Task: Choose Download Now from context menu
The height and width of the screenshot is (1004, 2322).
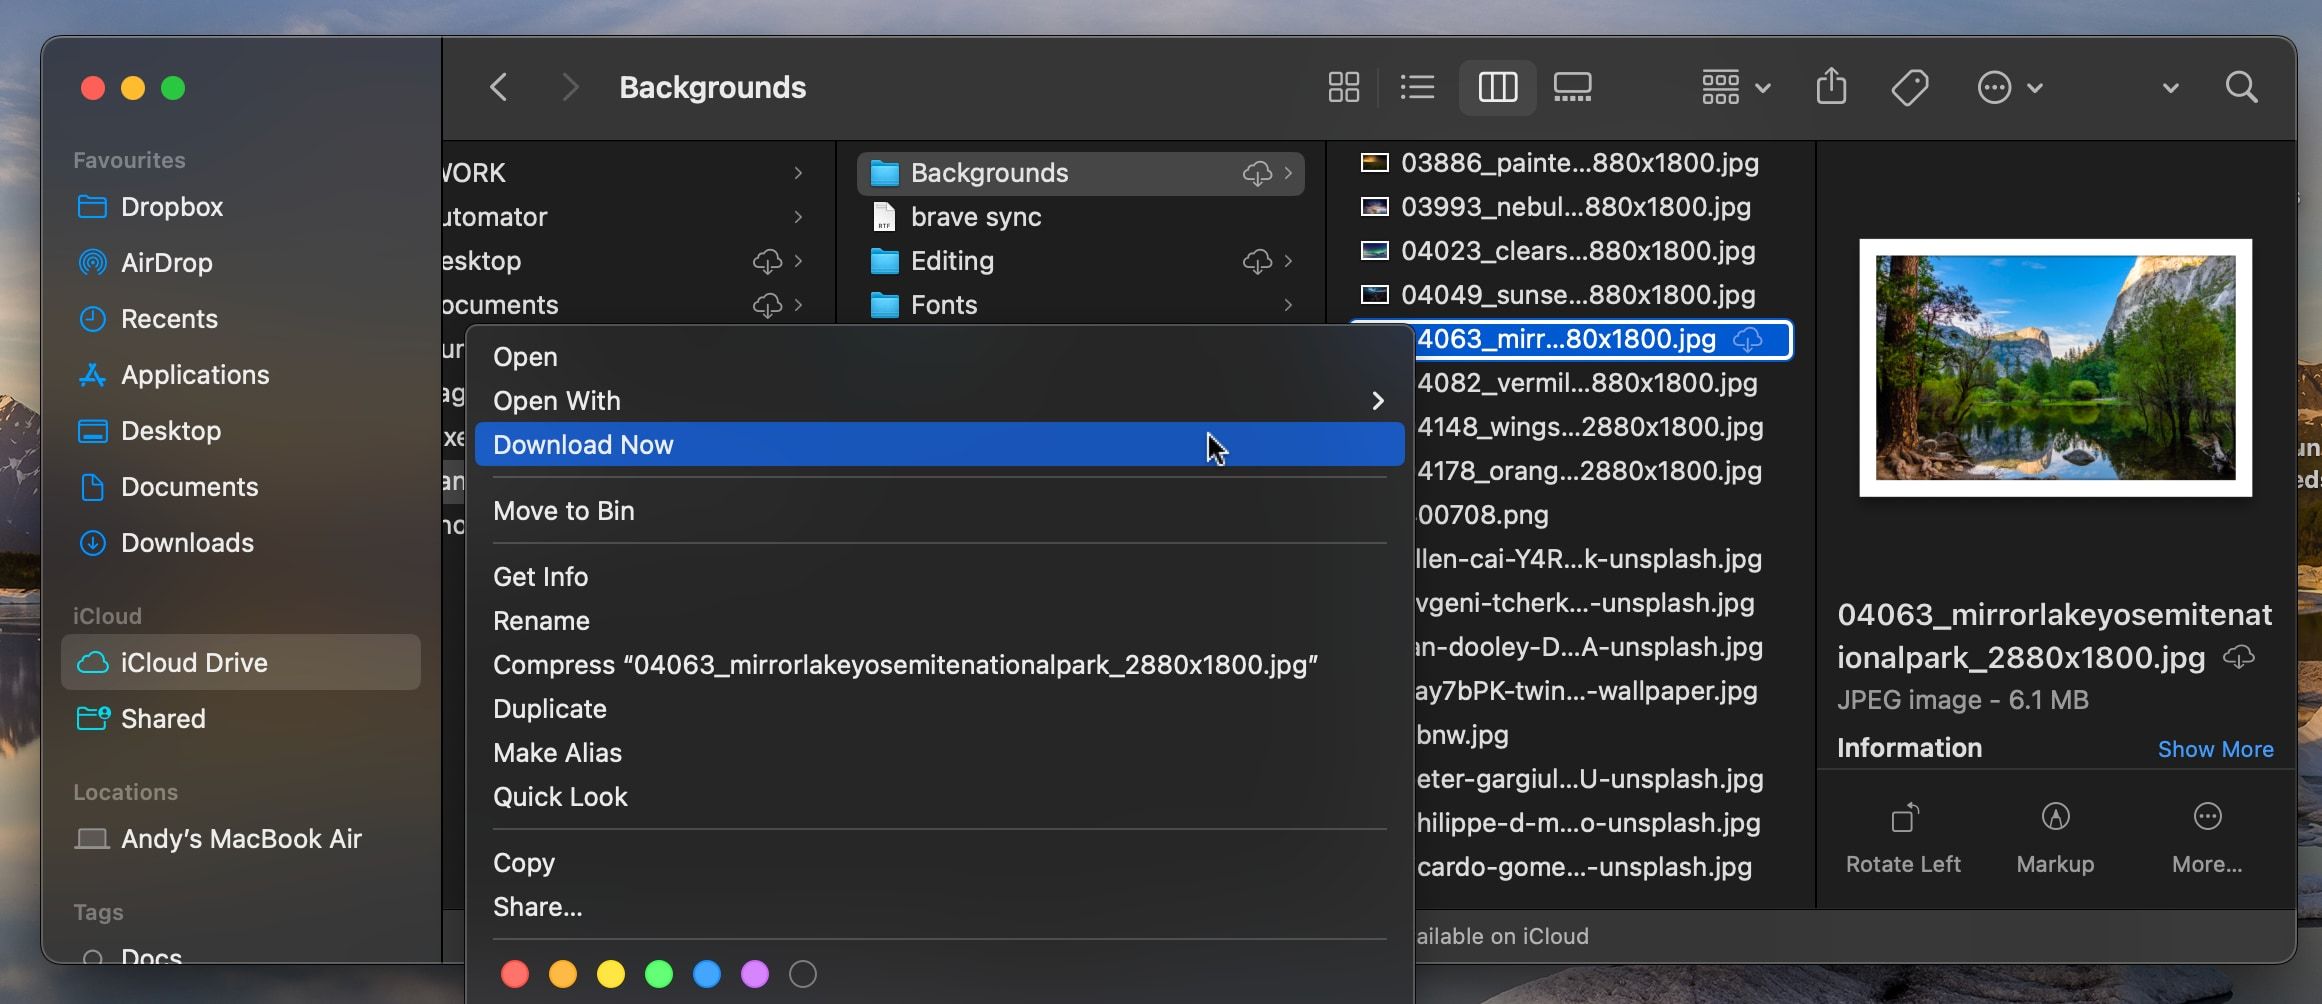Action: pyautogui.click(x=938, y=445)
